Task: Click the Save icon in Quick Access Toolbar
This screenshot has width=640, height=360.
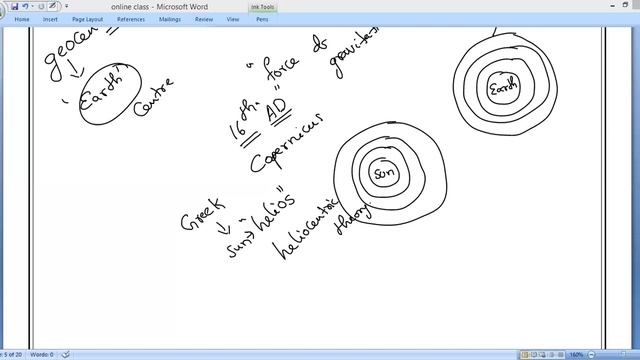Action: point(15,6)
